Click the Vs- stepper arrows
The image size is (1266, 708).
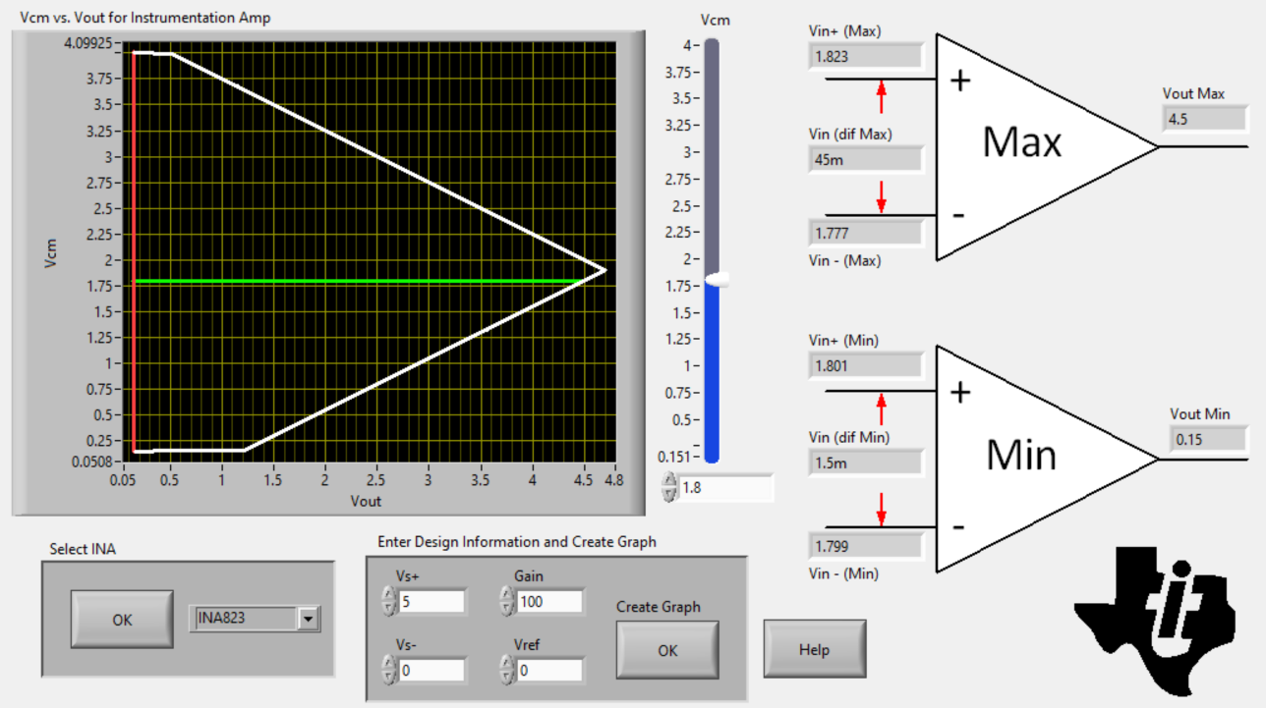389,670
